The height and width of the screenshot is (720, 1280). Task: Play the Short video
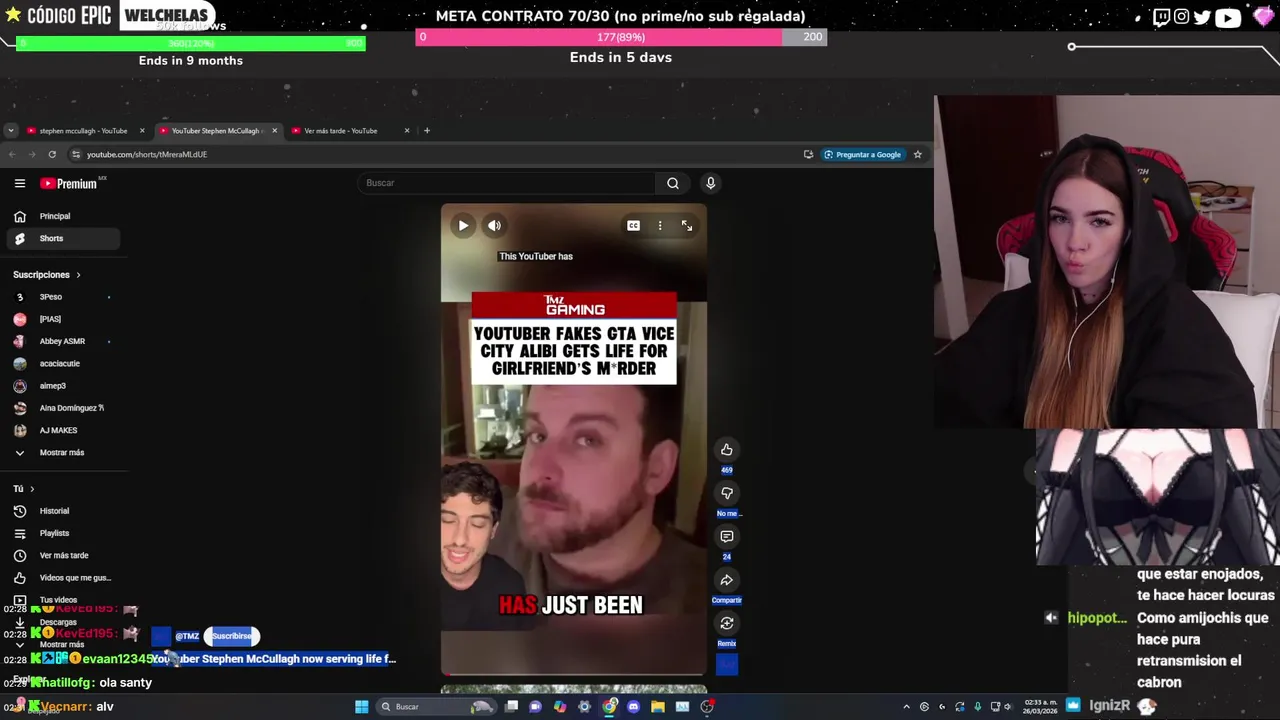(x=463, y=226)
